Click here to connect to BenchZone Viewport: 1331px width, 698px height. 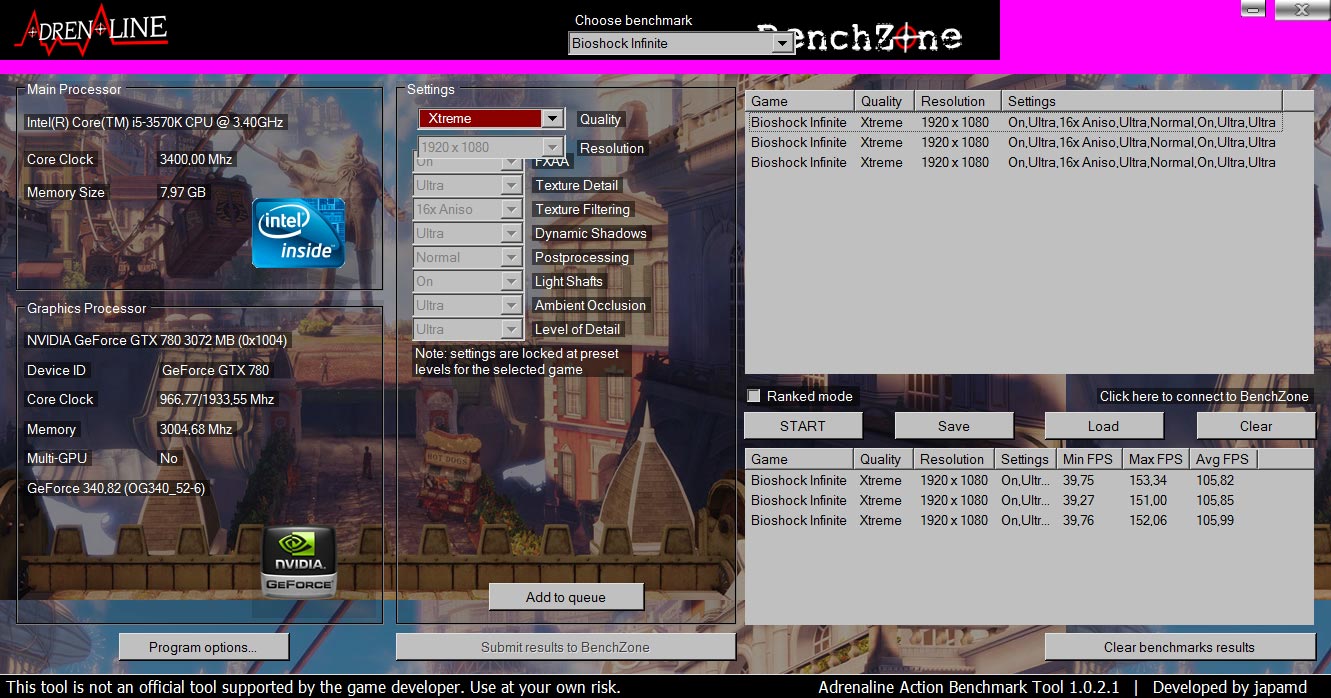[x=1204, y=396]
